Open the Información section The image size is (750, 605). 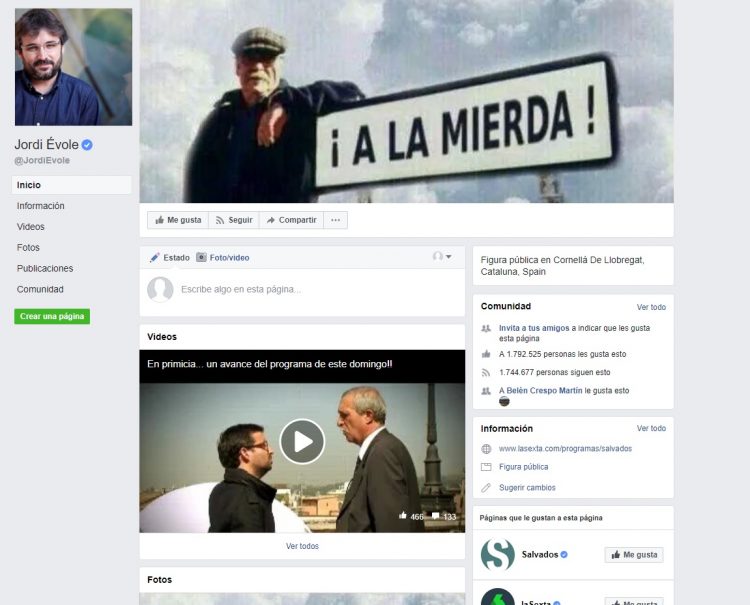41,206
